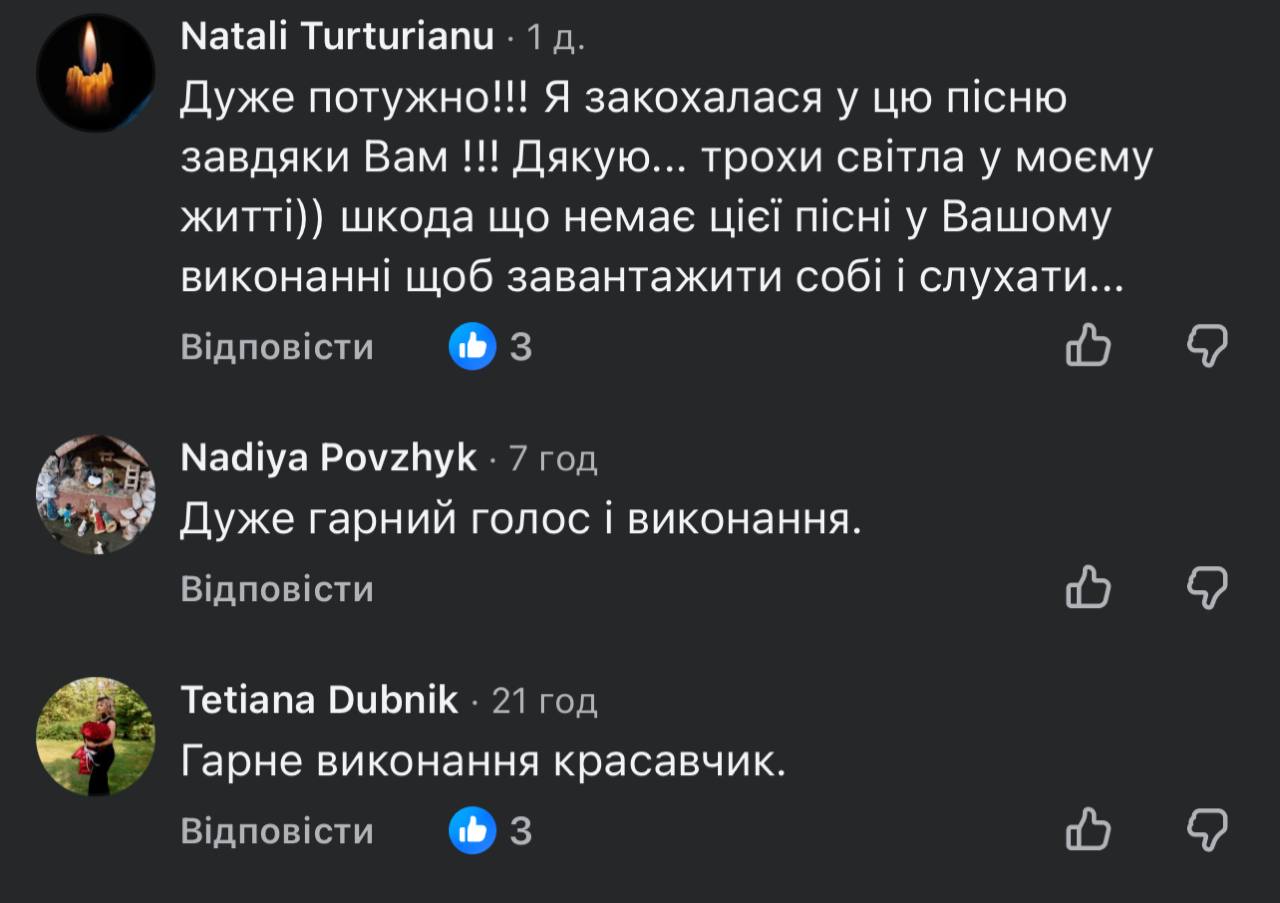Click the "21 год" timestamp on Tetiana's comment
The width and height of the screenshot is (1280, 903).
click(x=545, y=701)
